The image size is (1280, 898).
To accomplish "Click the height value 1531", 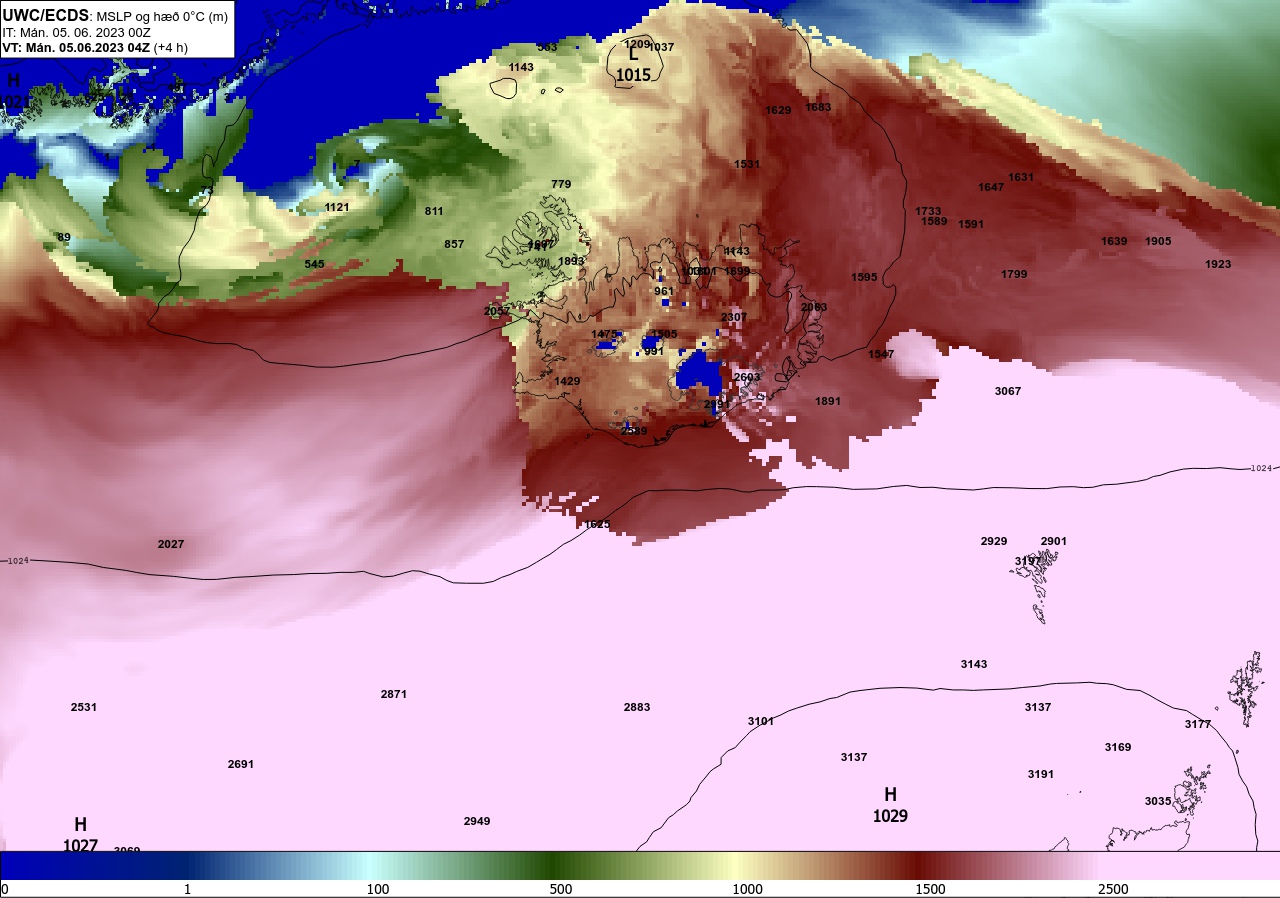I will (747, 164).
